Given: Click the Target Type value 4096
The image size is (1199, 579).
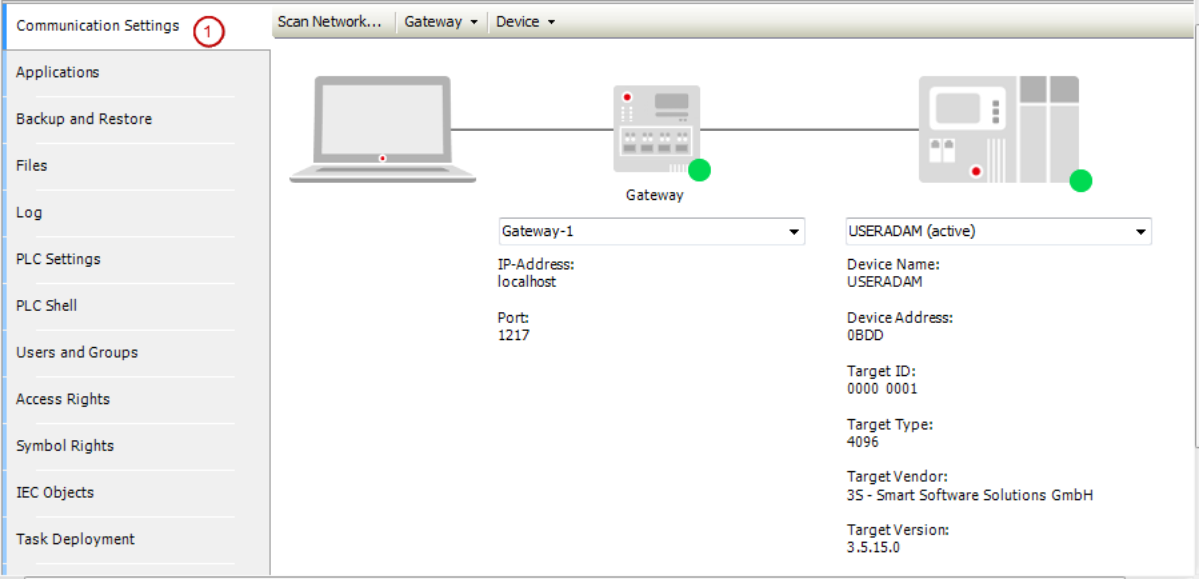Looking at the screenshot, I should [863, 442].
